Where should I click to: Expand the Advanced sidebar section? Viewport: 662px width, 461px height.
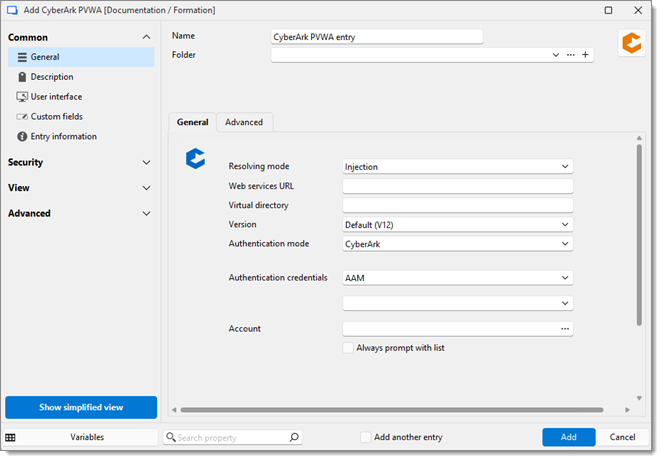click(x=146, y=214)
